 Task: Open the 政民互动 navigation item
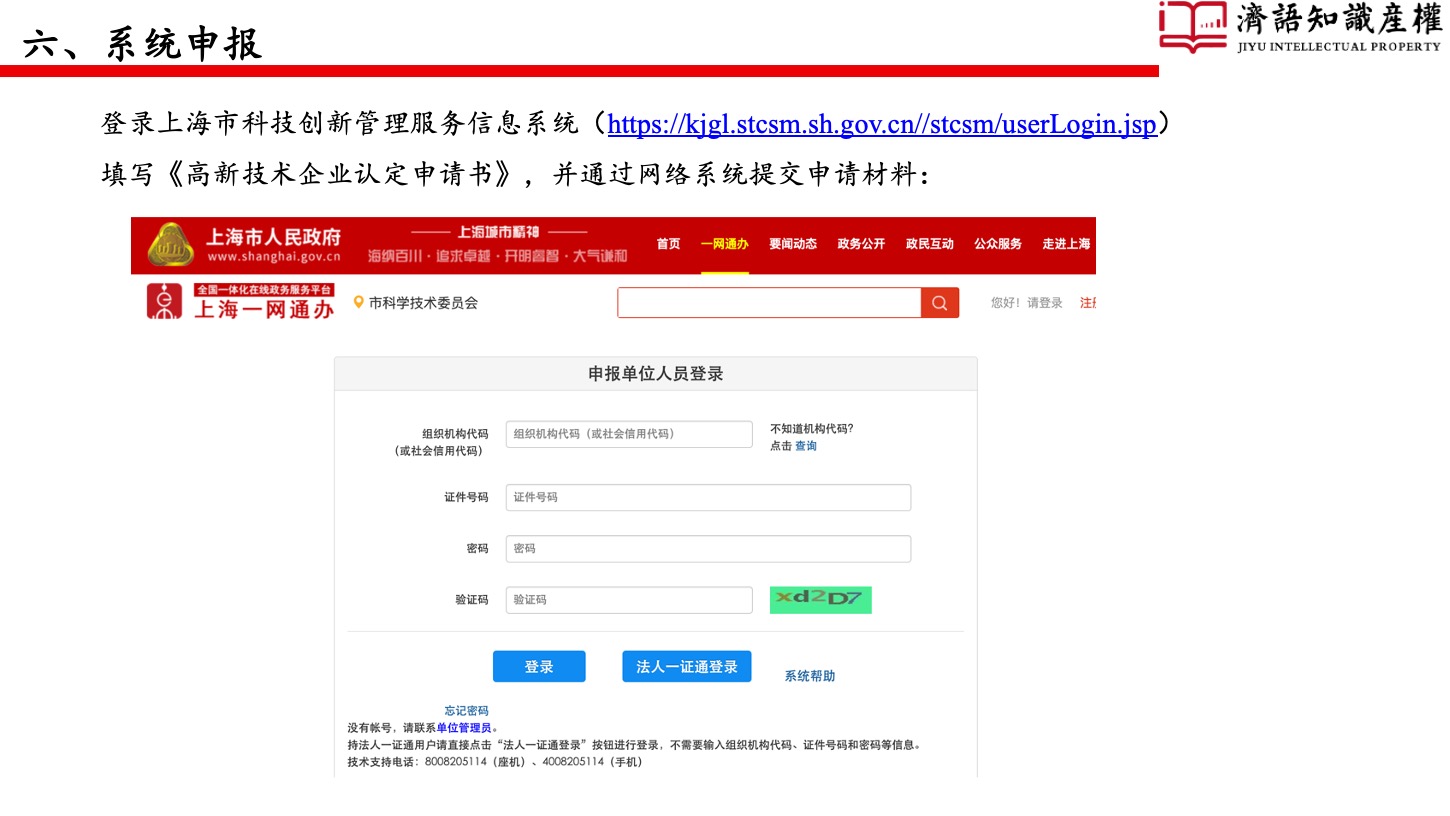click(x=929, y=244)
